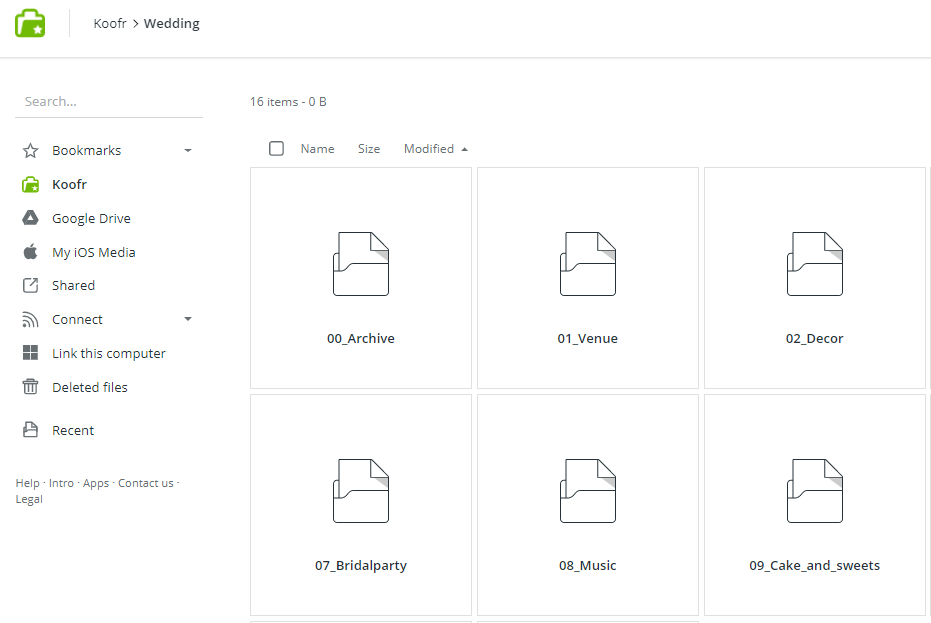This screenshot has height=623, width=931.
Task: Open the Contact us link
Action: [145, 483]
